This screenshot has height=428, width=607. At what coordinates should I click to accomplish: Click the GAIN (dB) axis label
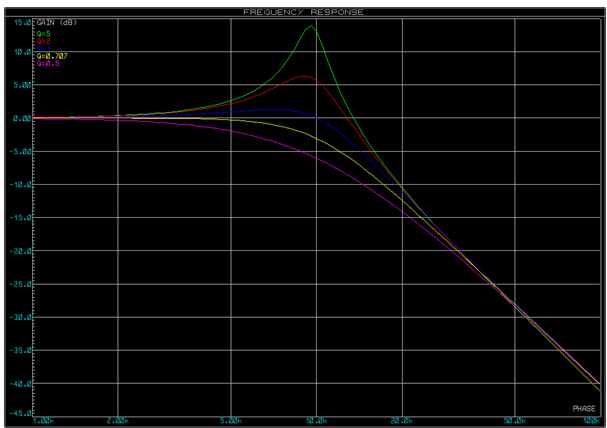(x=58, y=22)
